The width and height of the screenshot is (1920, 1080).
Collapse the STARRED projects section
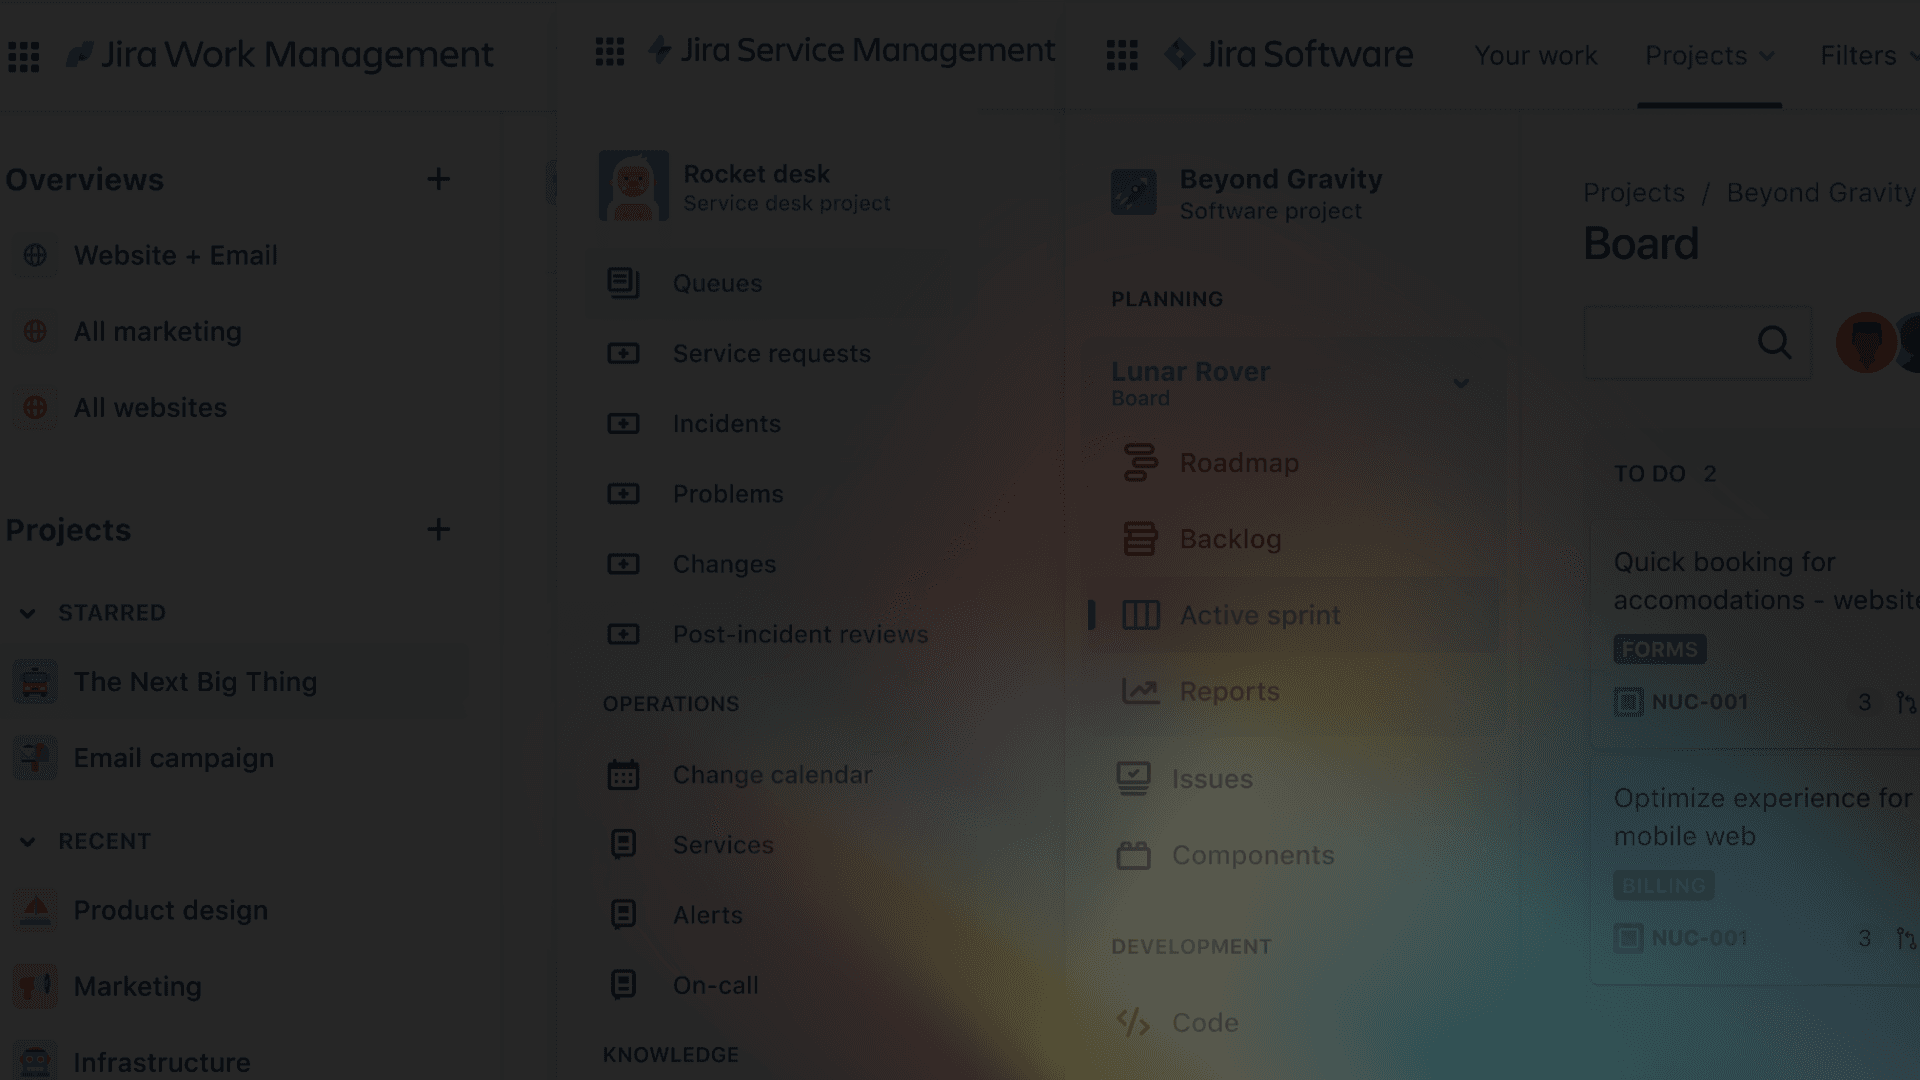click(x=28, y=613)
